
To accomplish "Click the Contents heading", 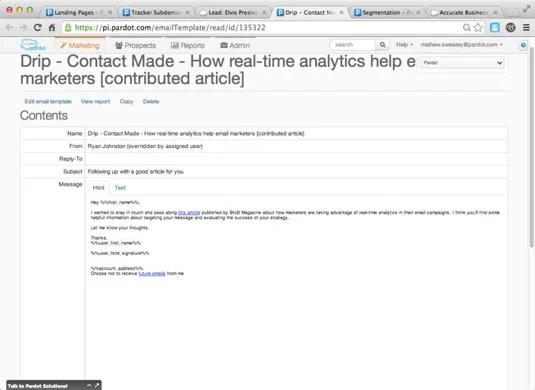I will click(x=44, y=115).
